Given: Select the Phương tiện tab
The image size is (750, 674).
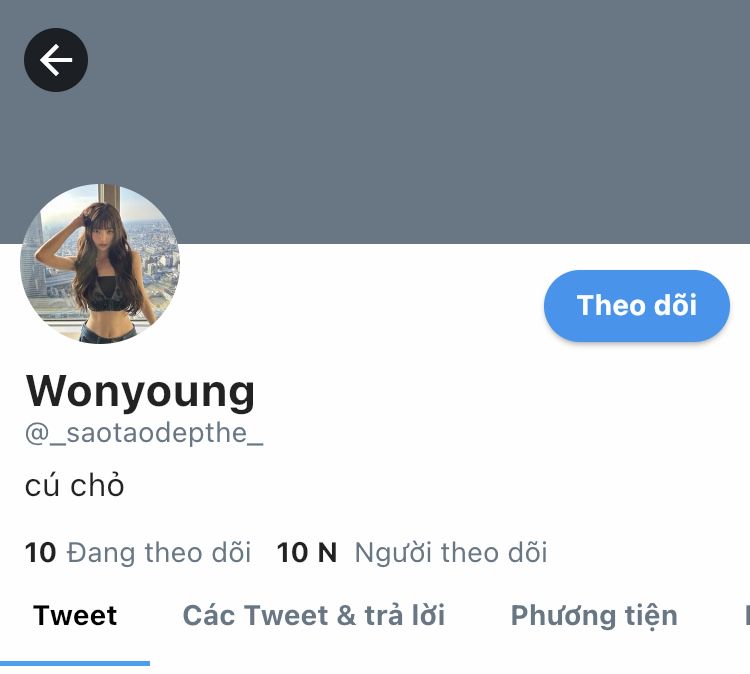Looking at the screenshot, I should (594, 617).
